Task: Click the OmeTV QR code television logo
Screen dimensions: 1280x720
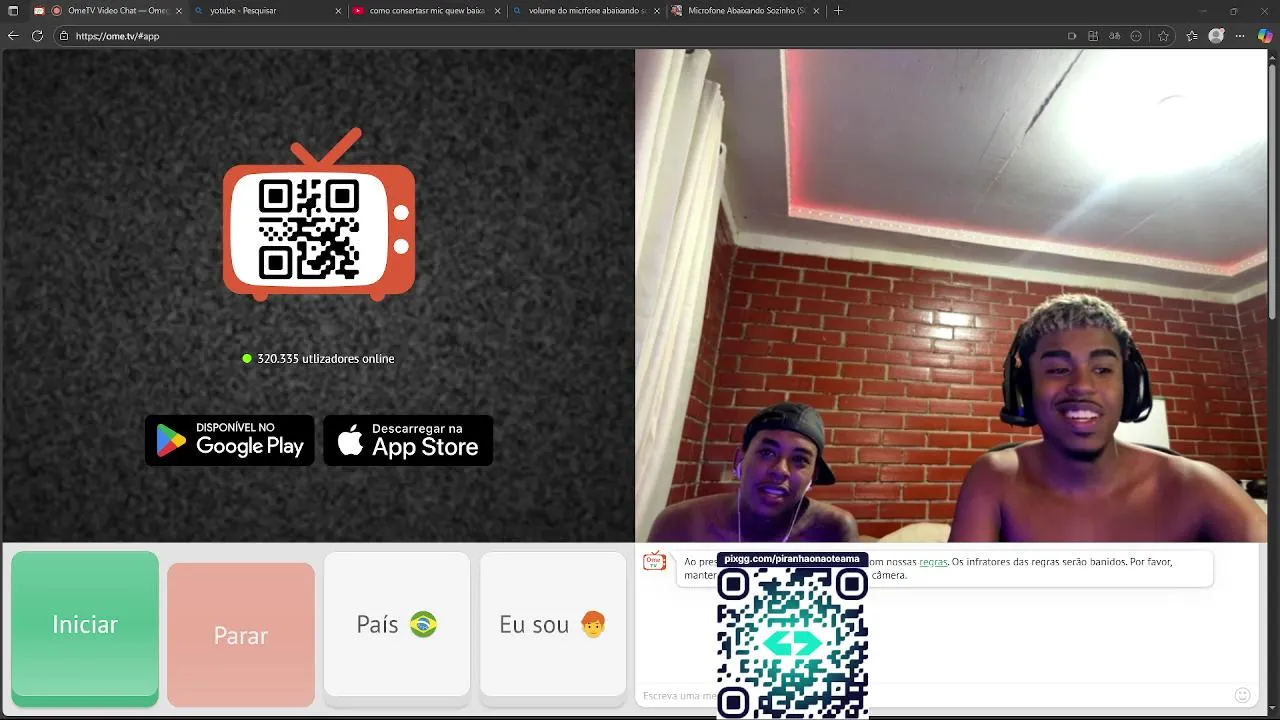Action: click(319, 215)
